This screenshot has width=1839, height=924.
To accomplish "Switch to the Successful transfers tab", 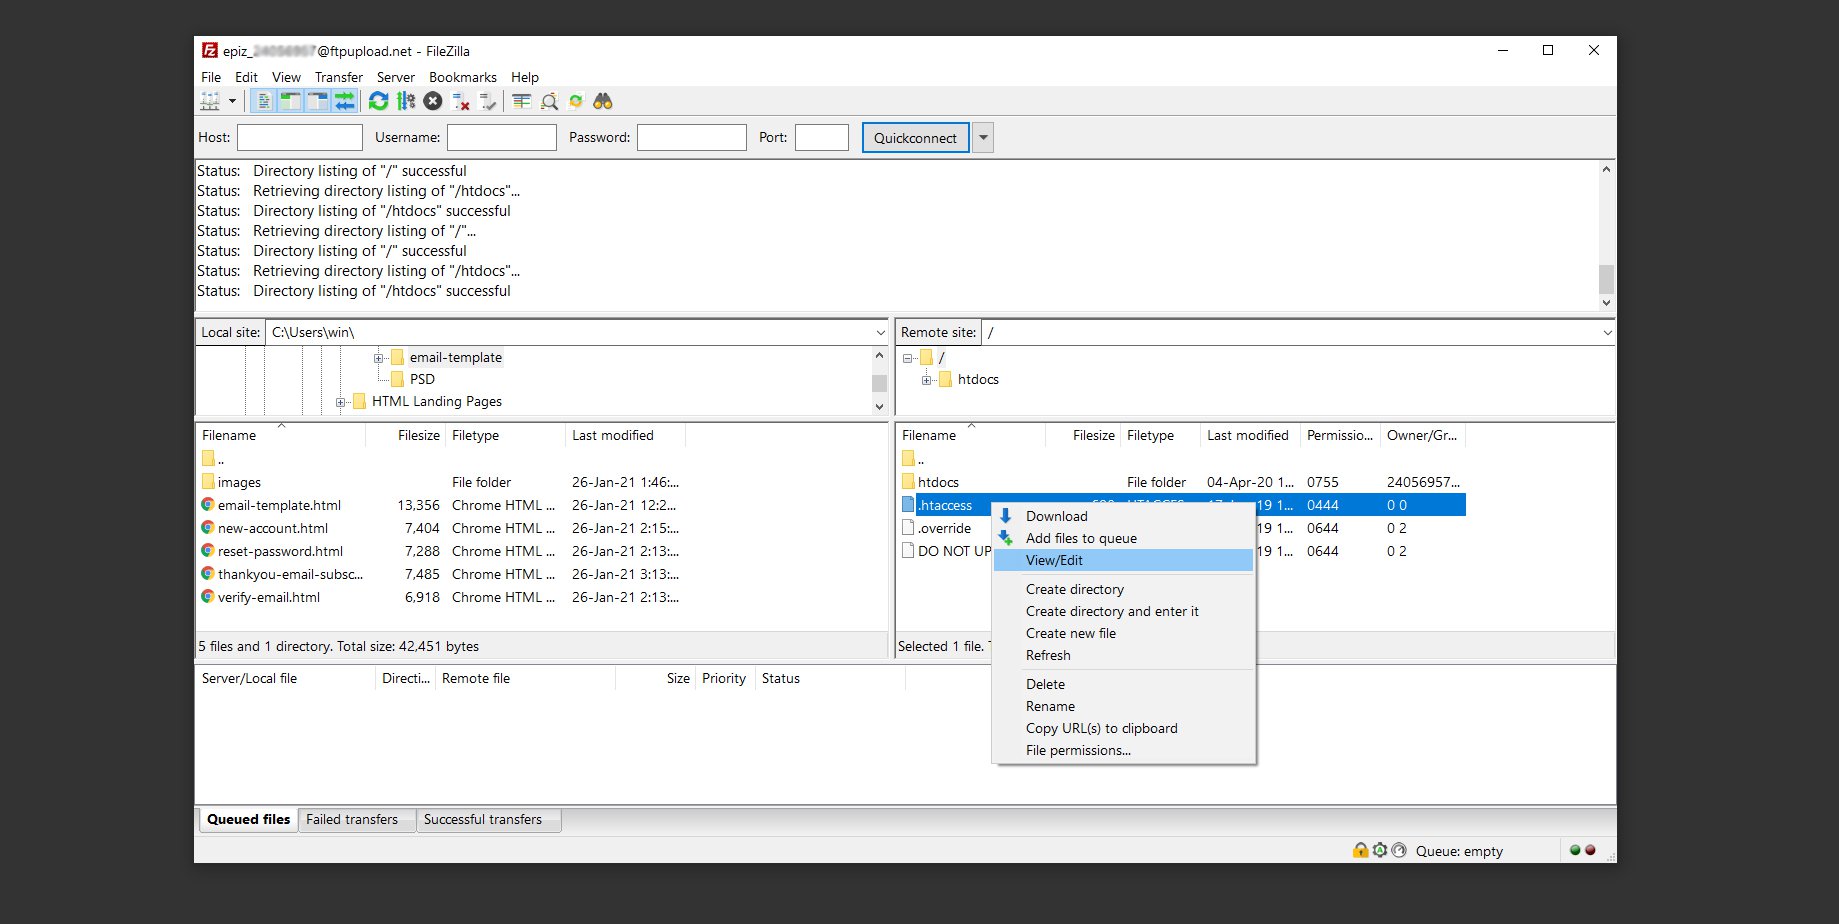I will coord(488,820).
